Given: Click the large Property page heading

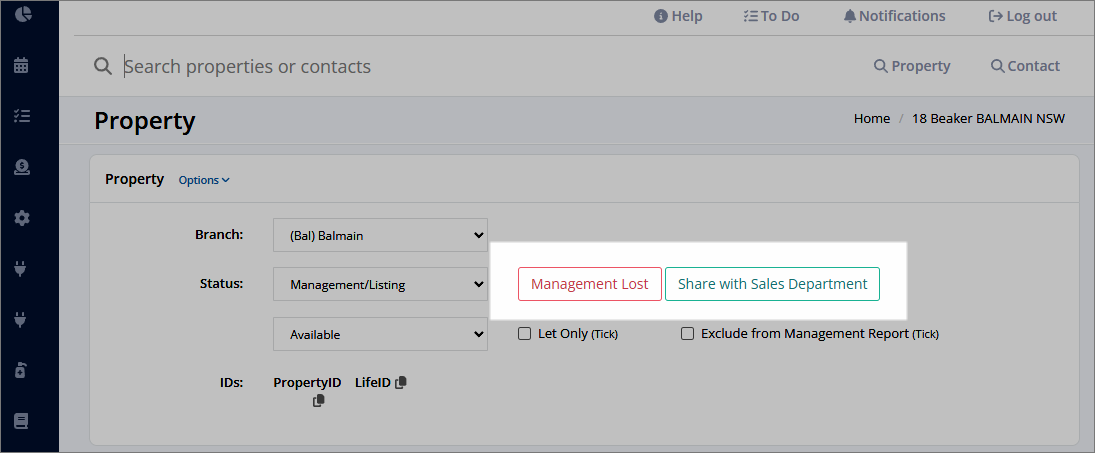Looking at the screenshot, I should [x=145, y=121].
